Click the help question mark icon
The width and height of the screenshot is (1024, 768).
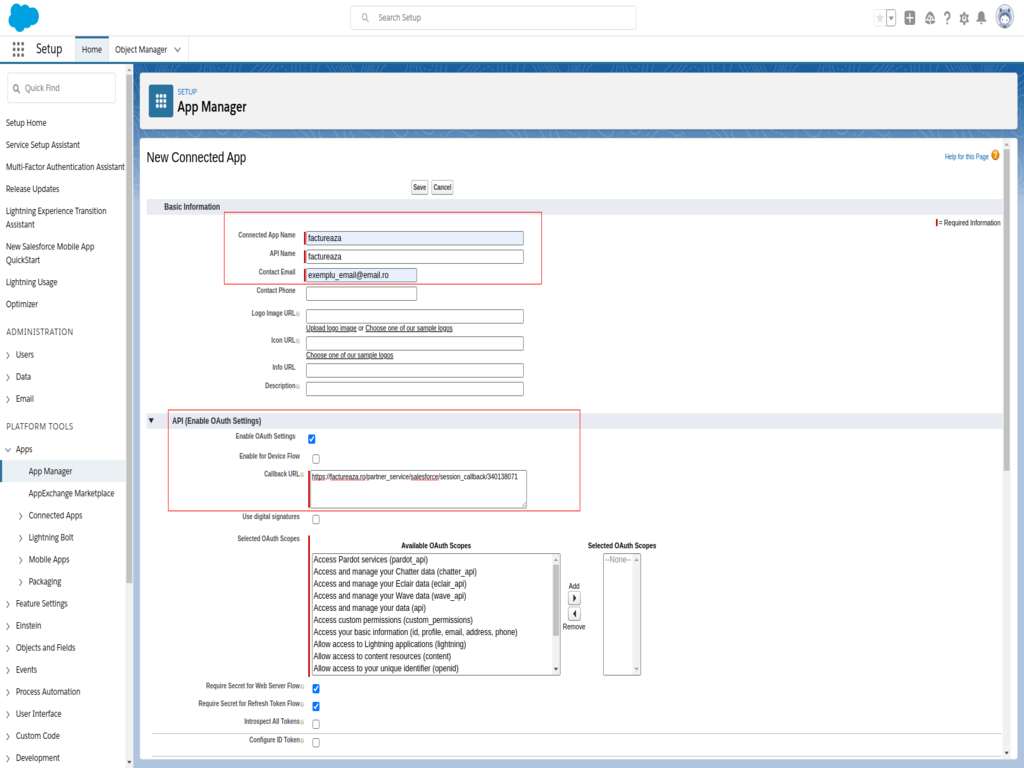(947, 18)
